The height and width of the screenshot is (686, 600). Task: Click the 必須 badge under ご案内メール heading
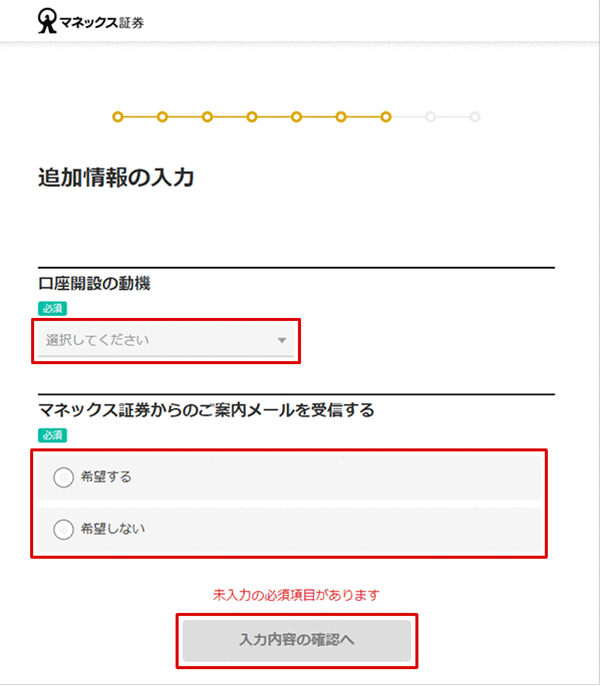(52, 435)
